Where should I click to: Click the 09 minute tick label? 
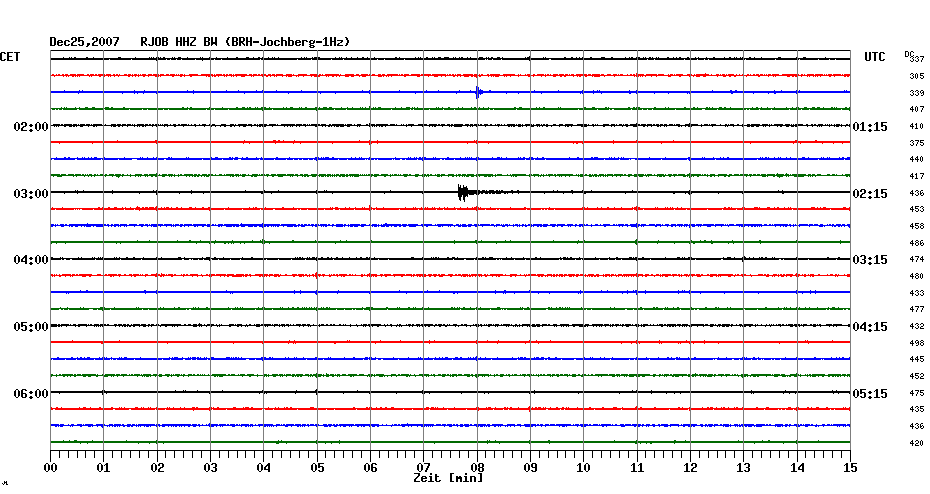530,468
